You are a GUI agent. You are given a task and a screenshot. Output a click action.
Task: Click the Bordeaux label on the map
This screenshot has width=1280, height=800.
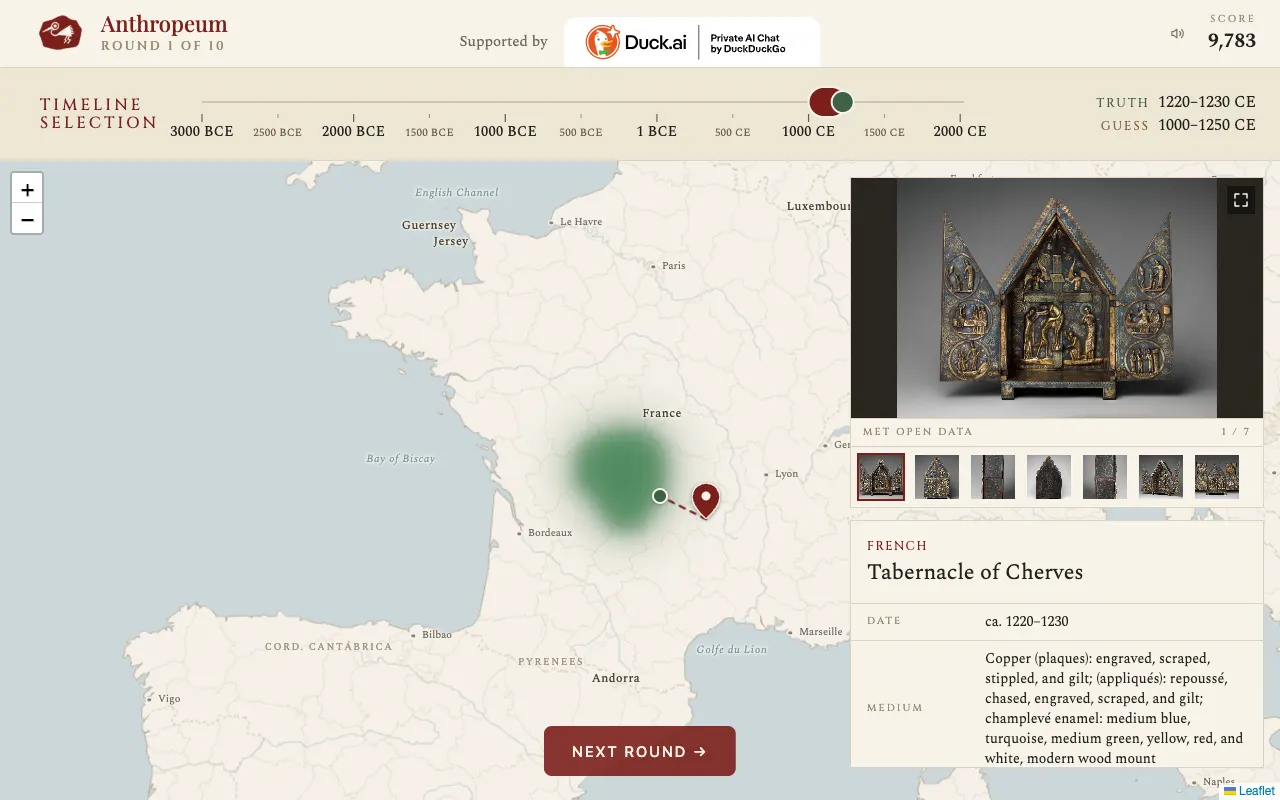coord(550,533)
